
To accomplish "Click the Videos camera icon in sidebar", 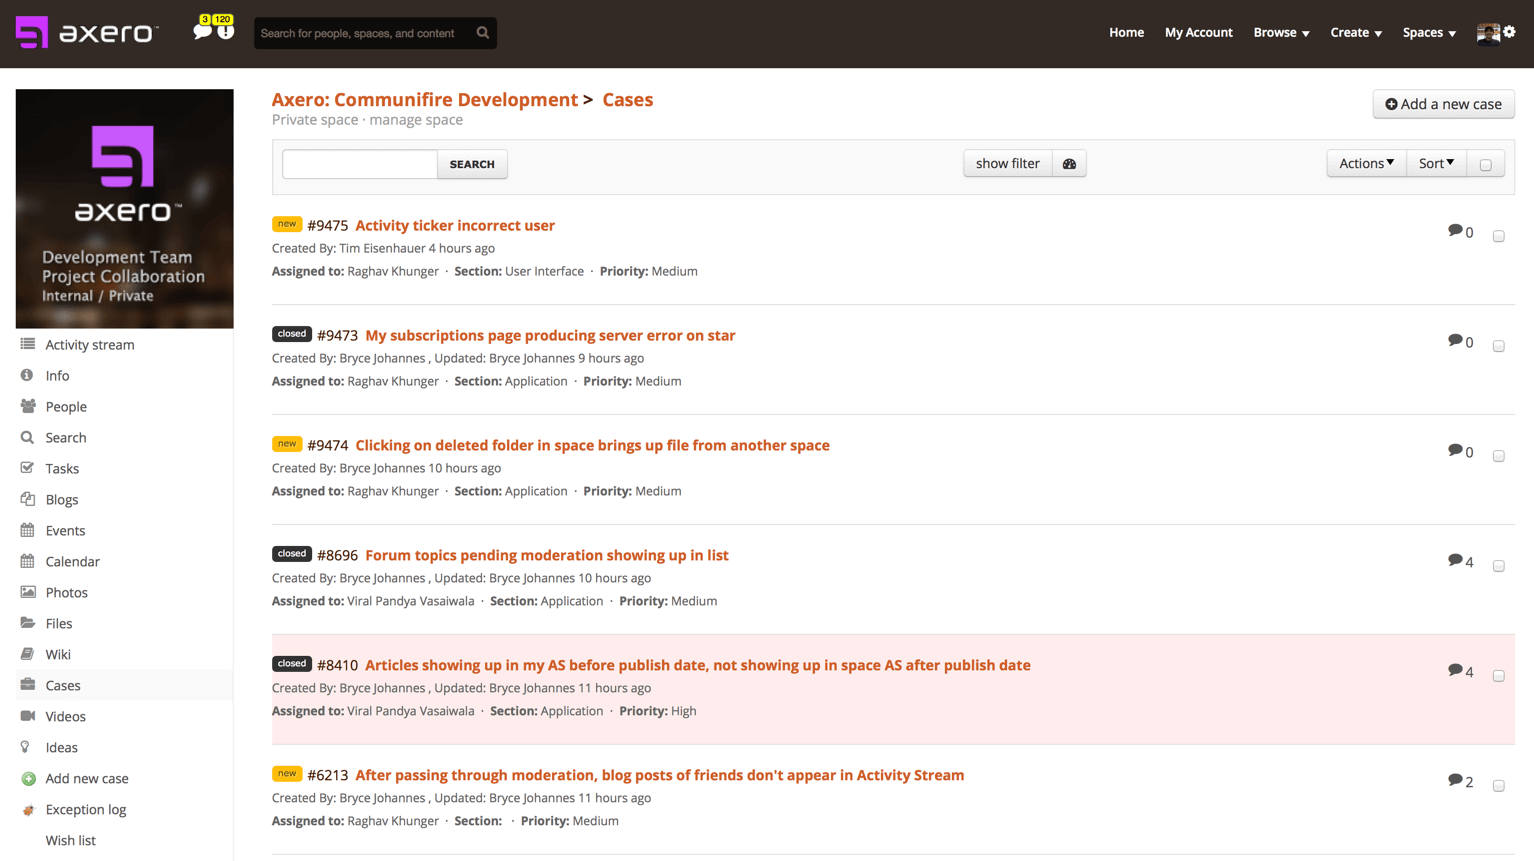I will [x=28, y=716].
